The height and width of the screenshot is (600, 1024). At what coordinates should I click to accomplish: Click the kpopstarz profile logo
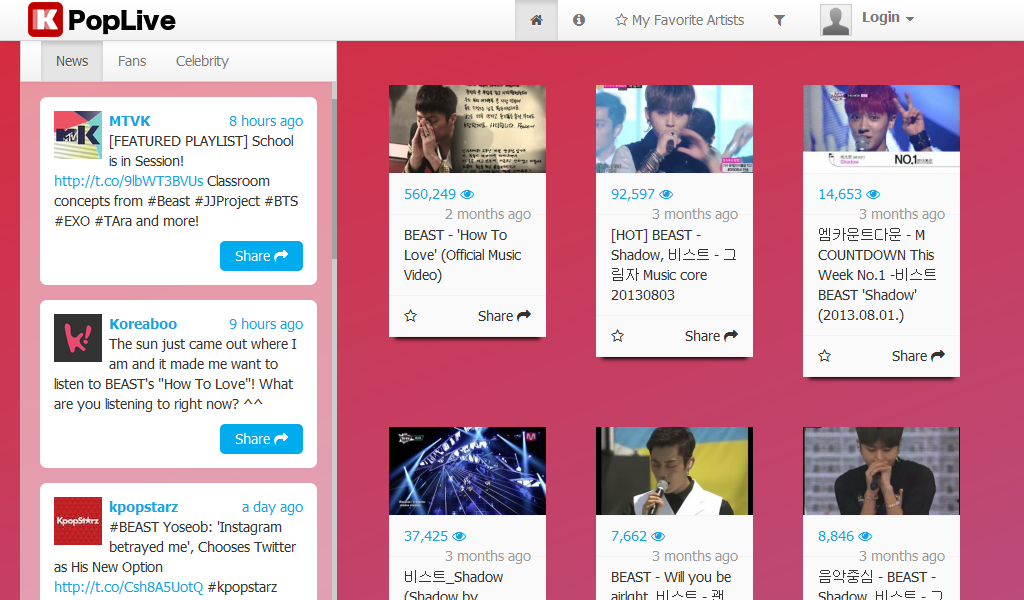(x=78, y=521)
